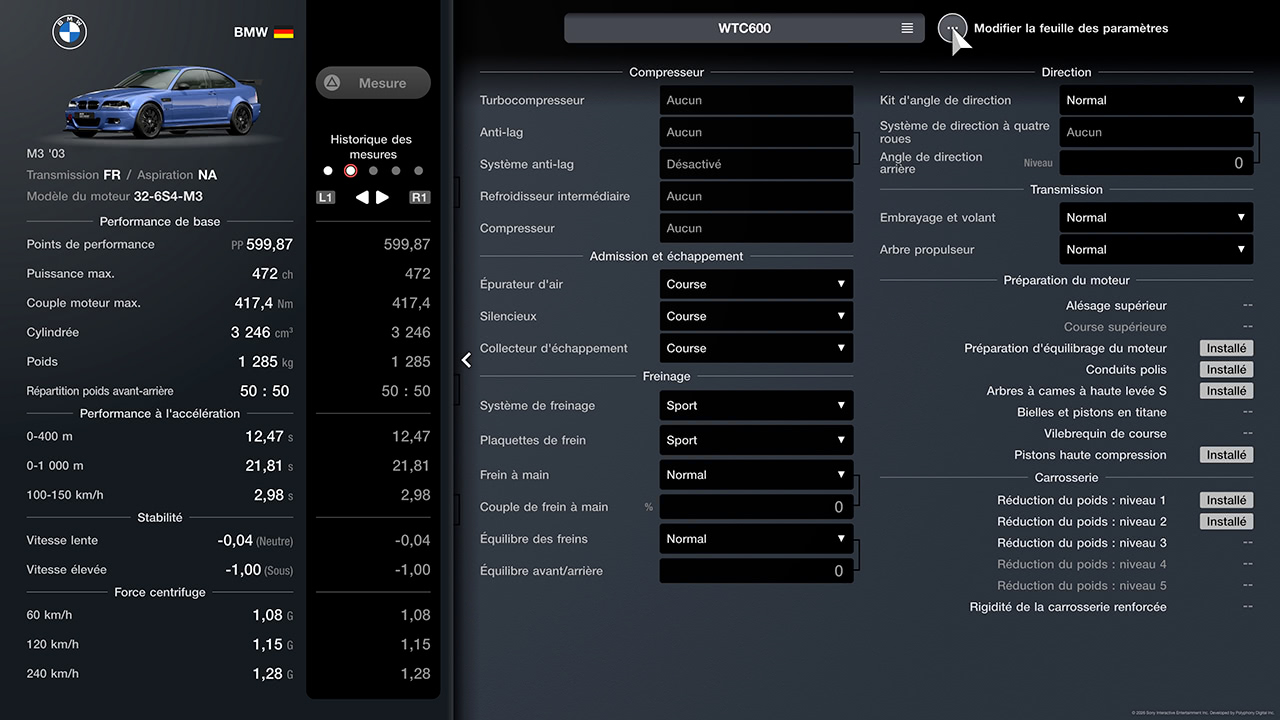The height and width of the screenshot is (720, 1280).
Task: Expand the Épurateur d'air dropdown
Action: pos(756,284)
